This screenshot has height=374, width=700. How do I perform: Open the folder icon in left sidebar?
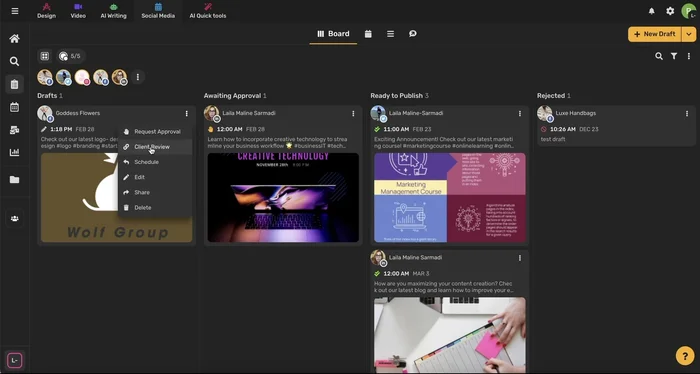[15, 180]
